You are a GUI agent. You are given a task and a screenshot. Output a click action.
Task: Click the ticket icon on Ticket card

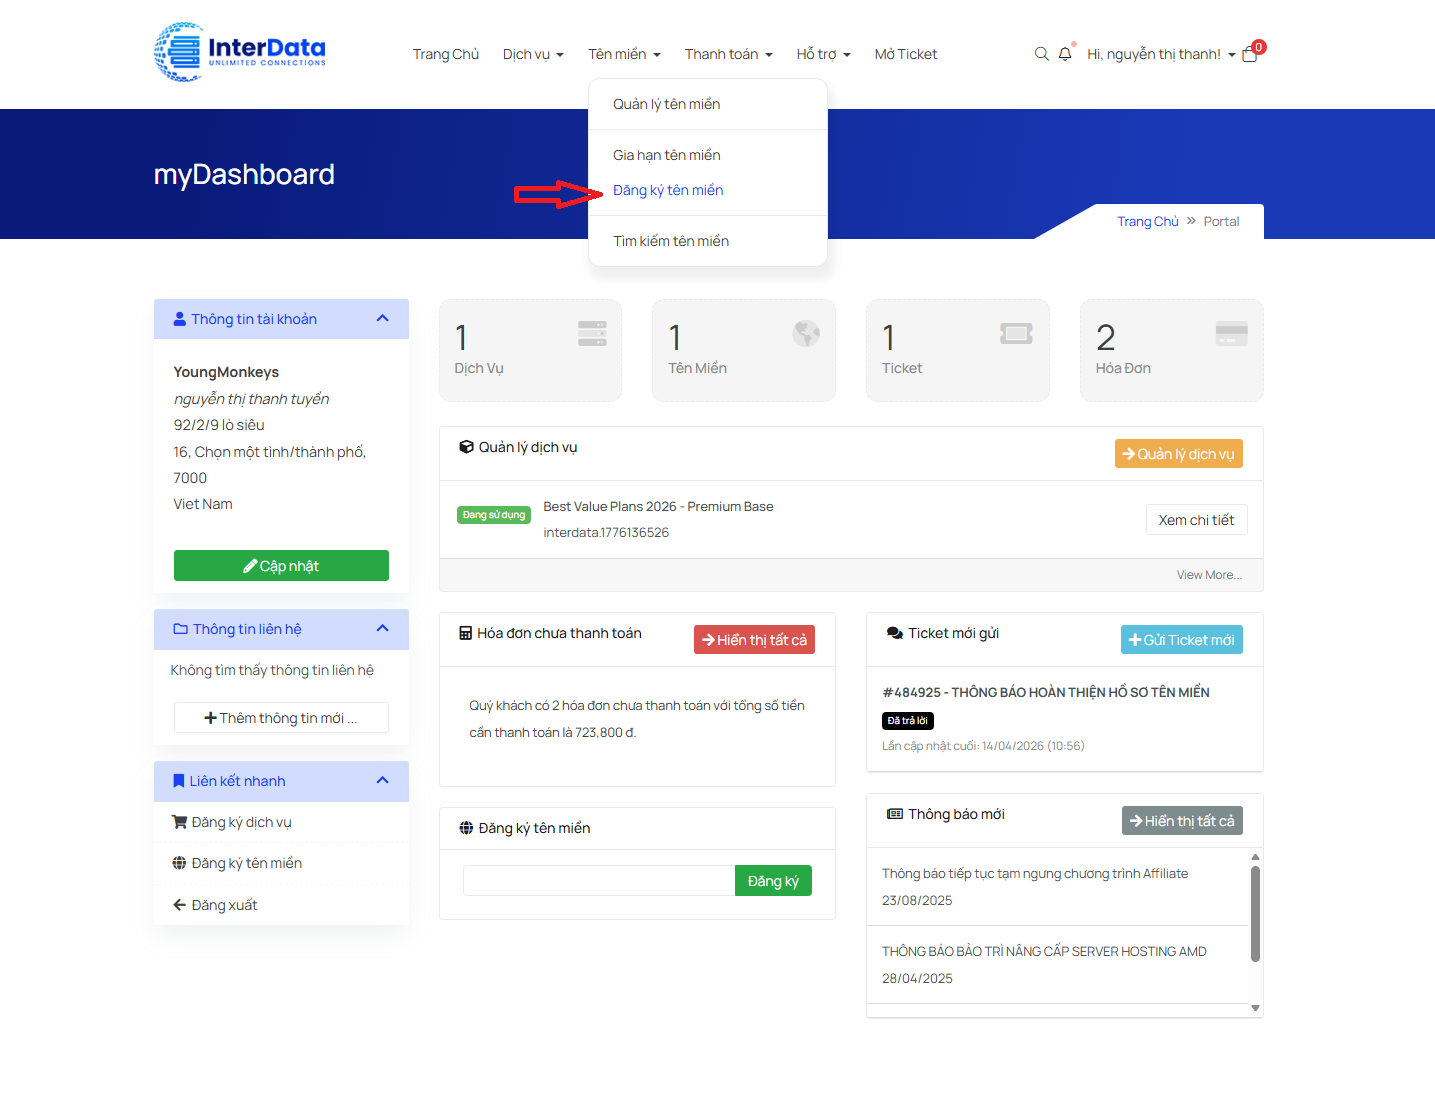1016,334
